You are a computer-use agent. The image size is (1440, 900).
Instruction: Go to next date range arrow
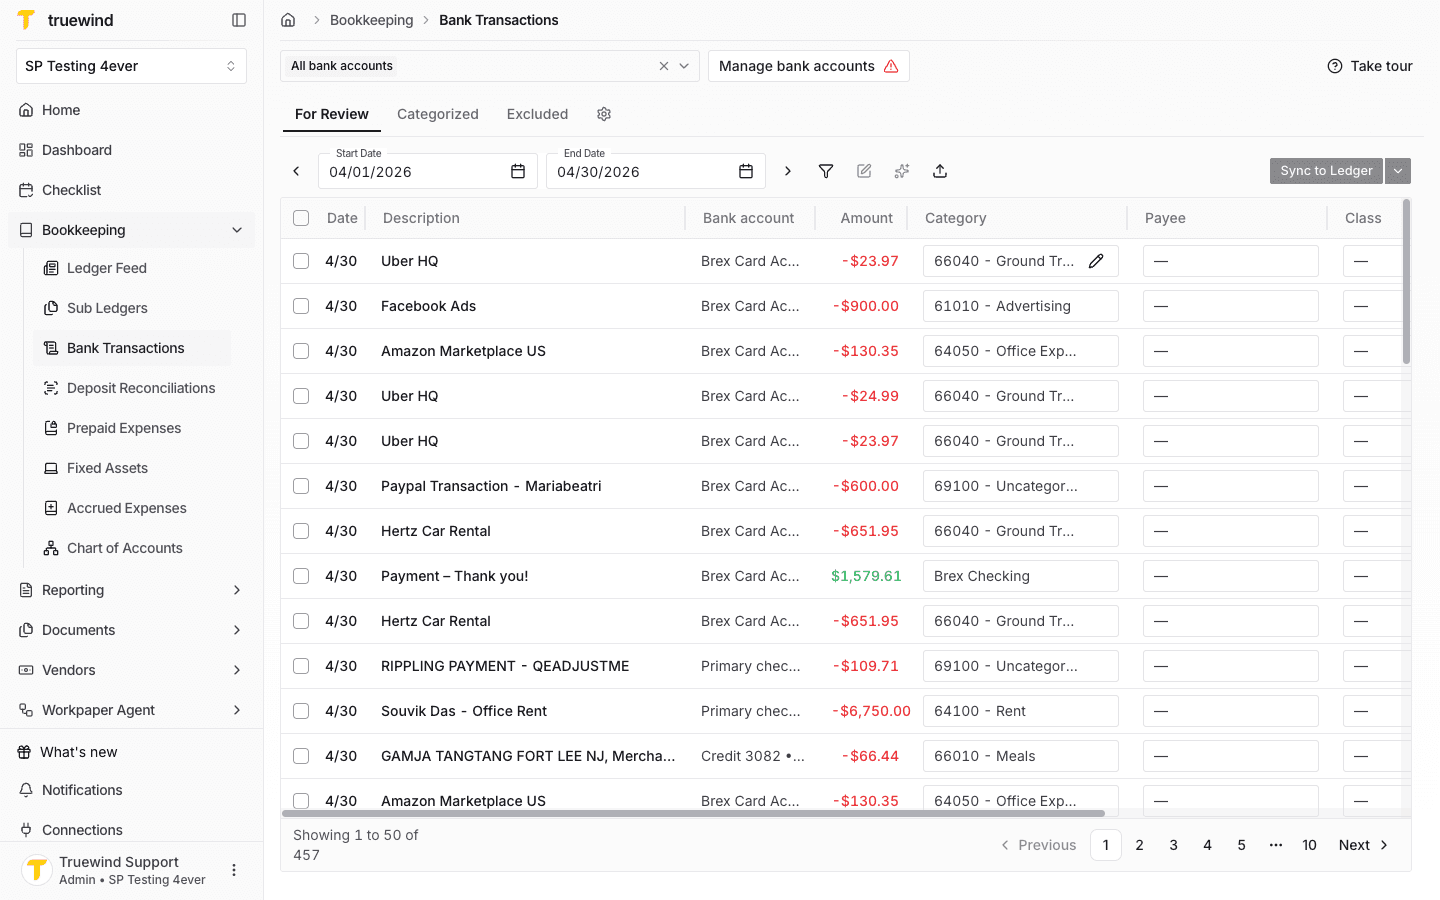pos(788,171)
